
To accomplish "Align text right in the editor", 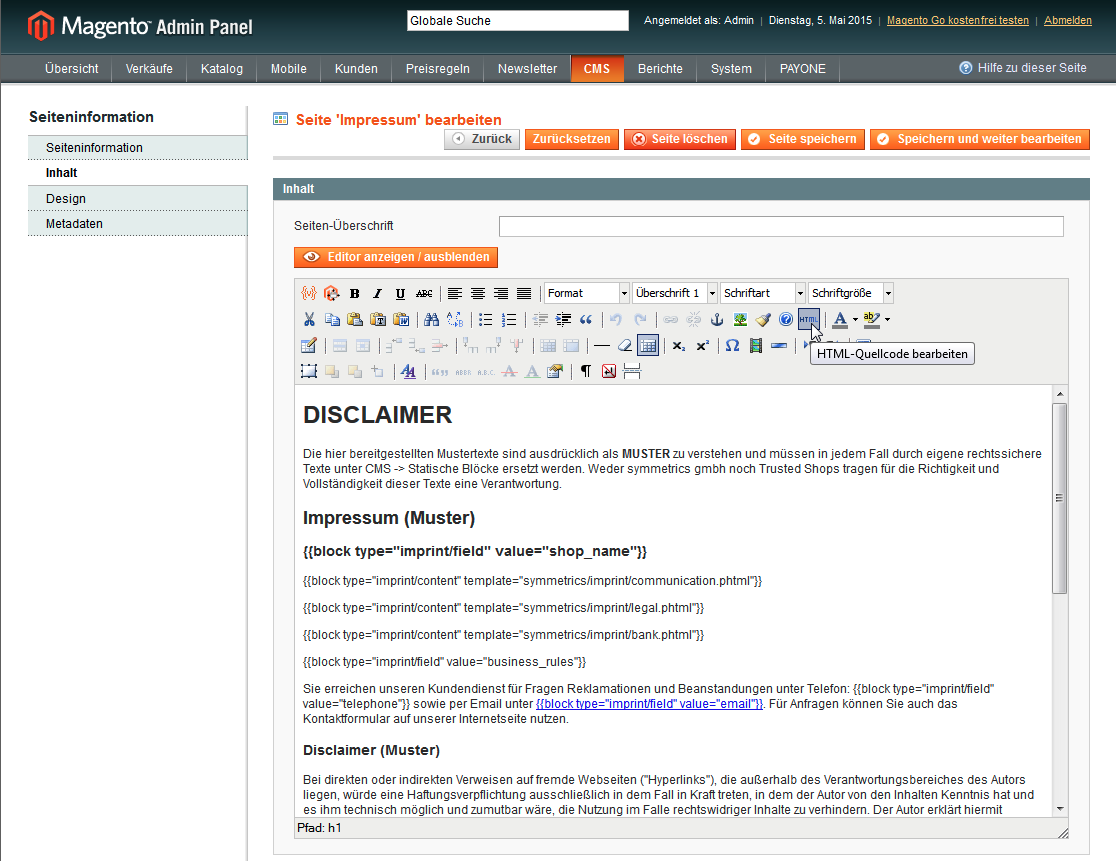I will coord(501,293).
